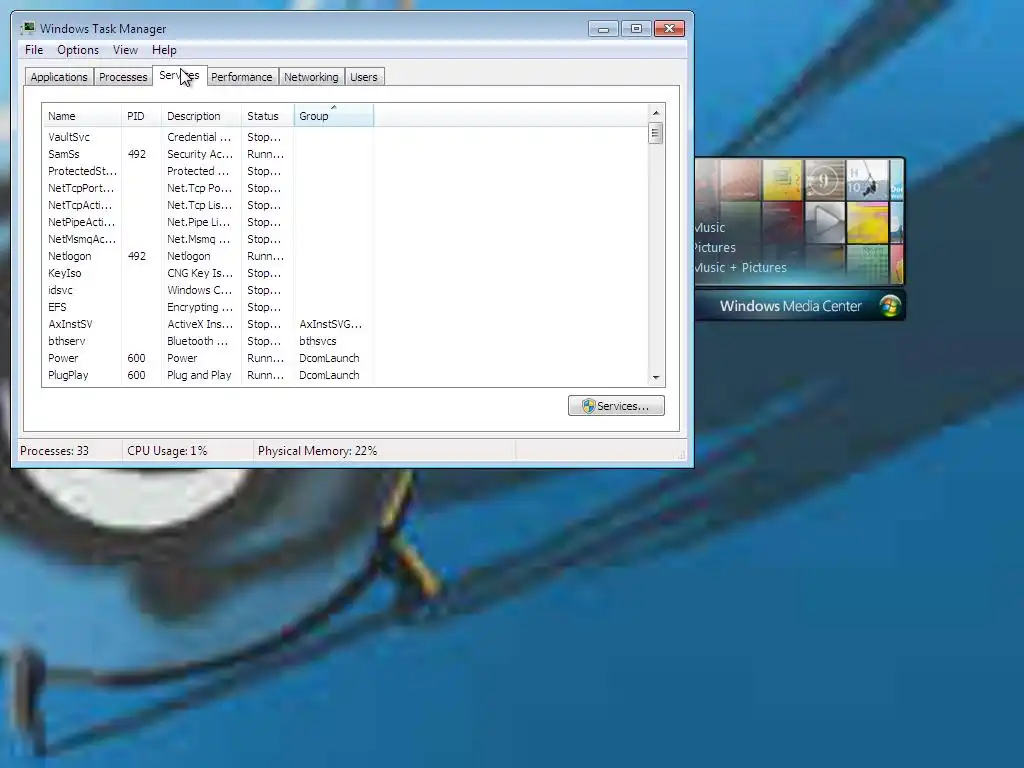Switch to the Performance tab

click(242, 77)
